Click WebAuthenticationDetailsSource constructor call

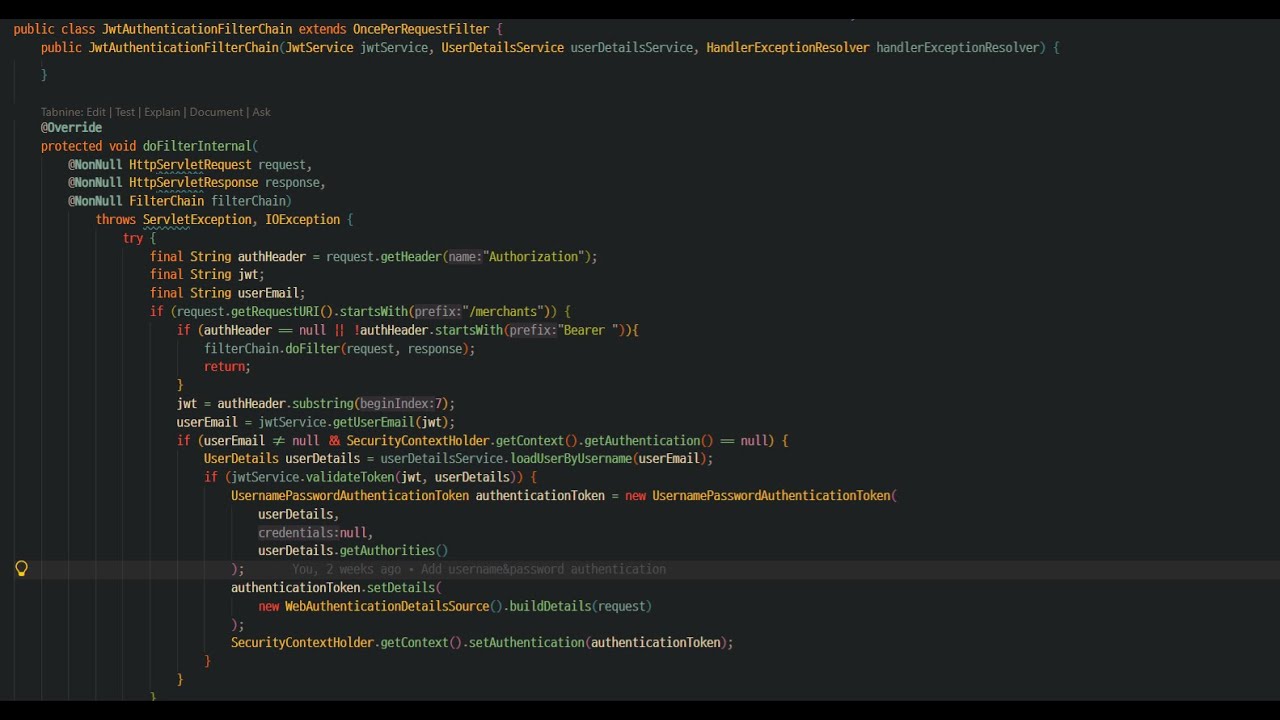click(x=387, y=606)
